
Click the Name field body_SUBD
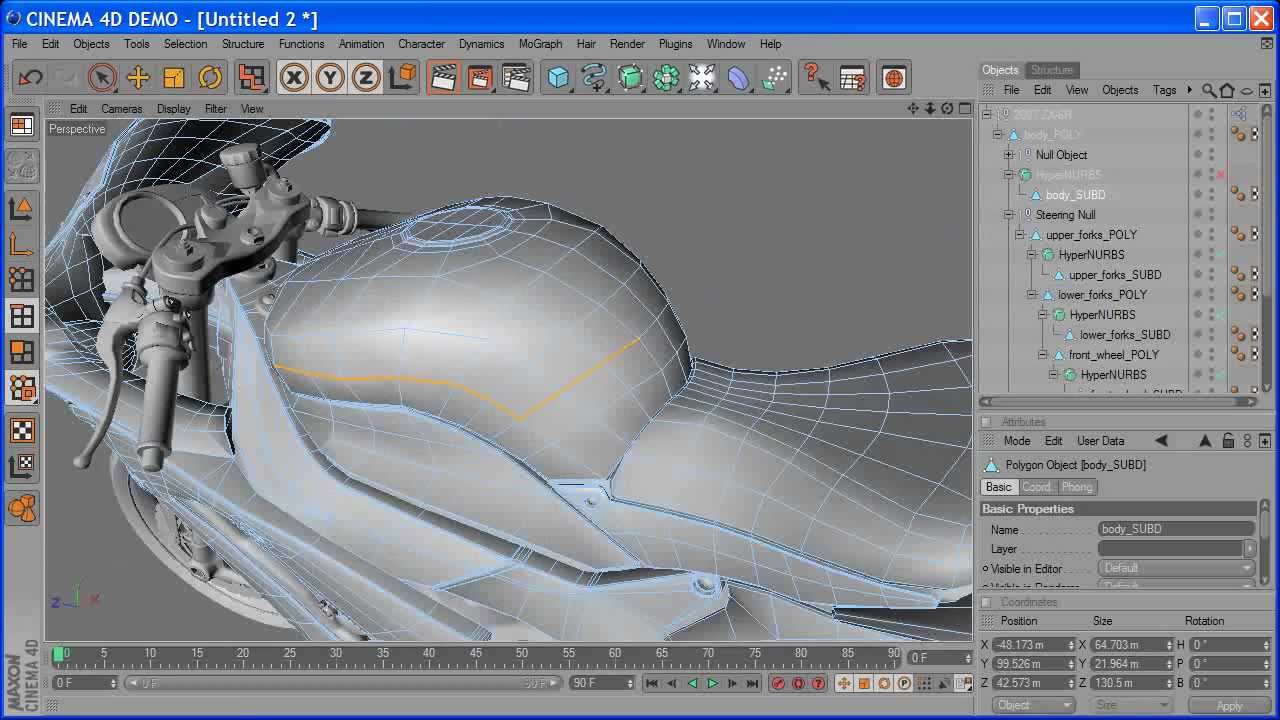tap(1177, 529)
